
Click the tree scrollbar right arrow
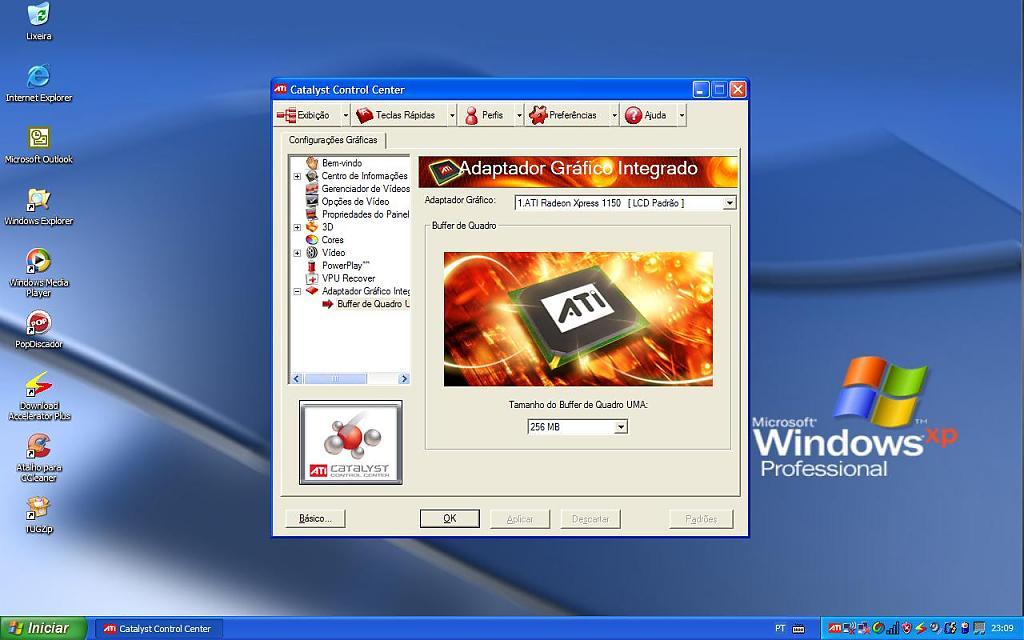pyautogui.click(x=404, y=379)
